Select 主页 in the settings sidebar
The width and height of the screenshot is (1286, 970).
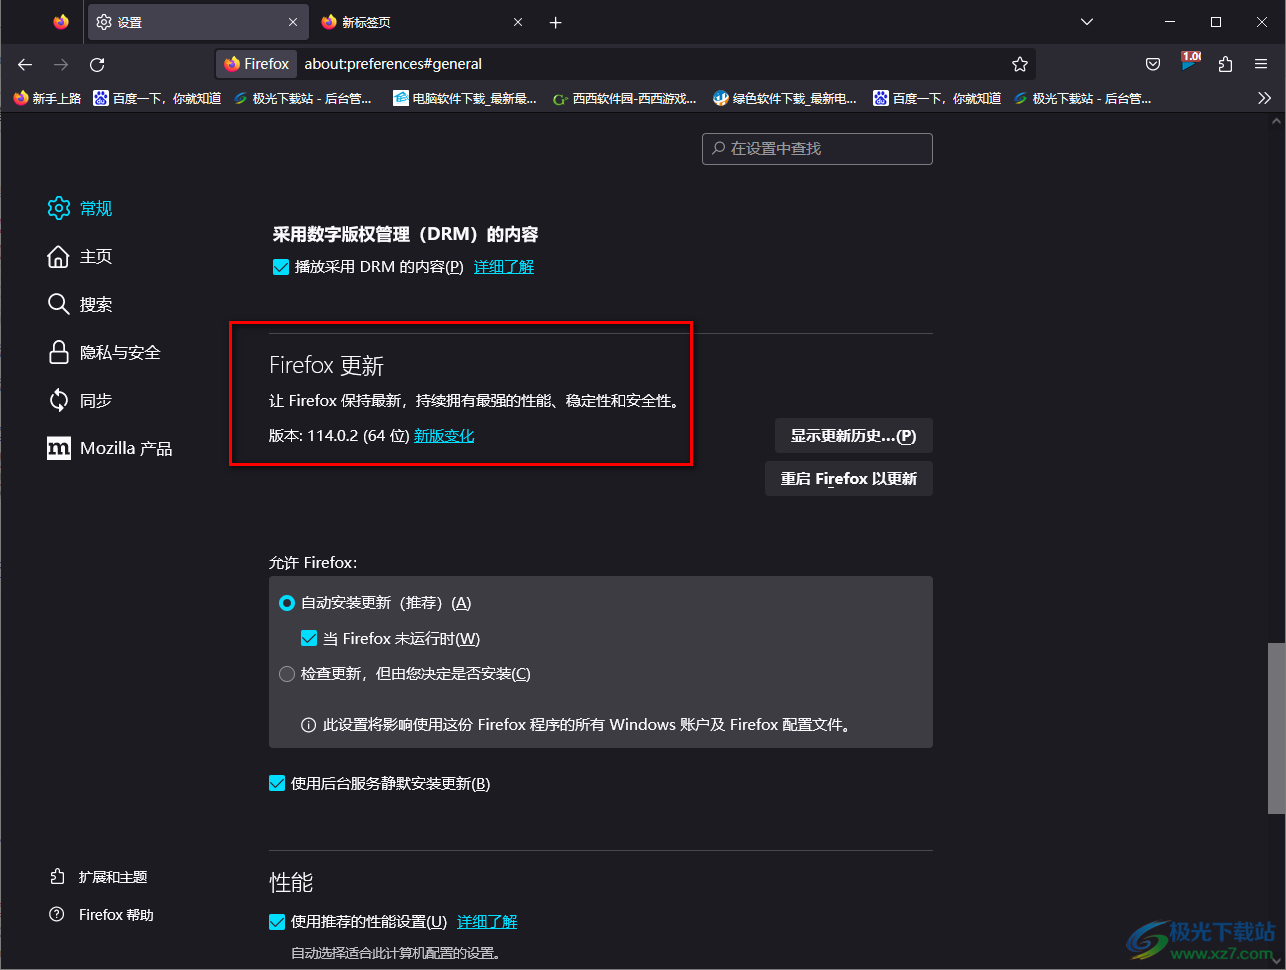(81, 256)
